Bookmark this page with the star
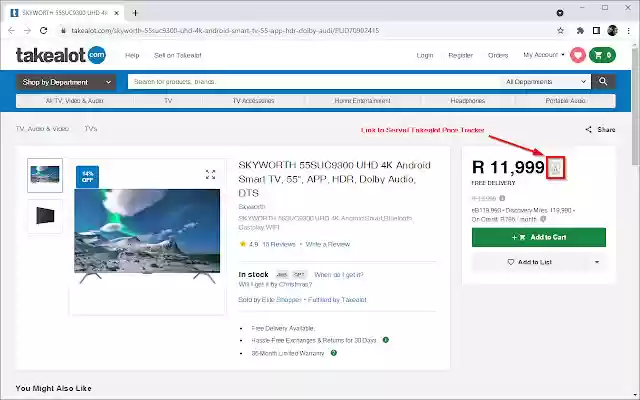The height and width of the screenshot is (400, 640). (x=560, y=31)
